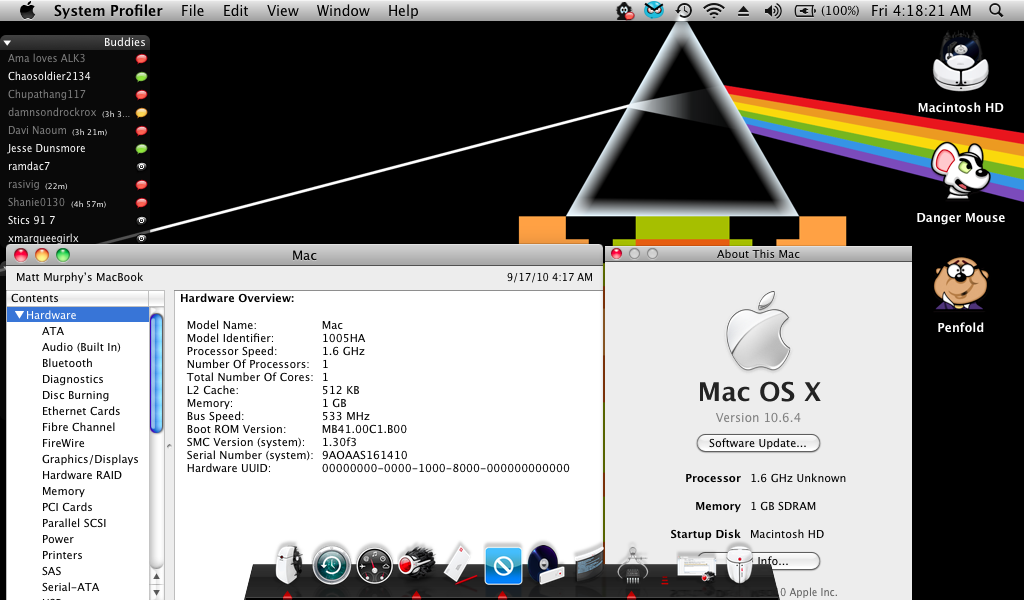Open Finder from the Dock
The width and height of the screenshot is (1024, 600).
(x=288, y=563)
